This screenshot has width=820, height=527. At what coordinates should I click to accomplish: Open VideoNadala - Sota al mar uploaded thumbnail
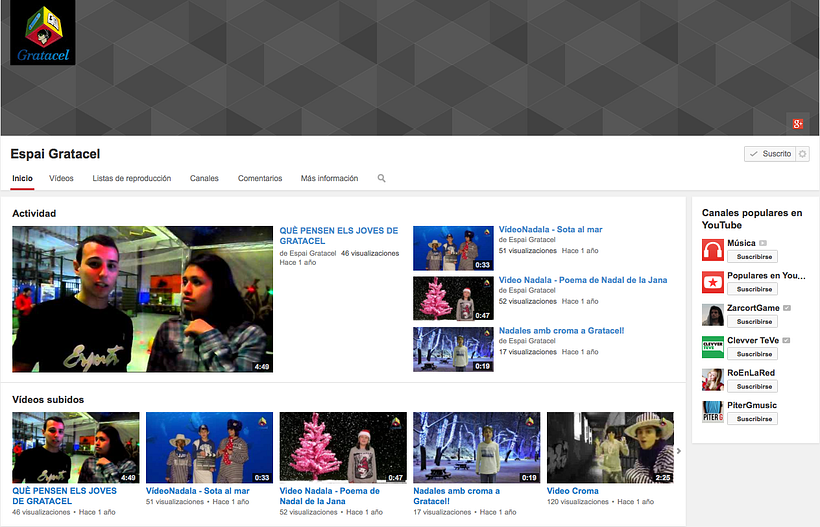pyautogui.click(x=209, y=448)
